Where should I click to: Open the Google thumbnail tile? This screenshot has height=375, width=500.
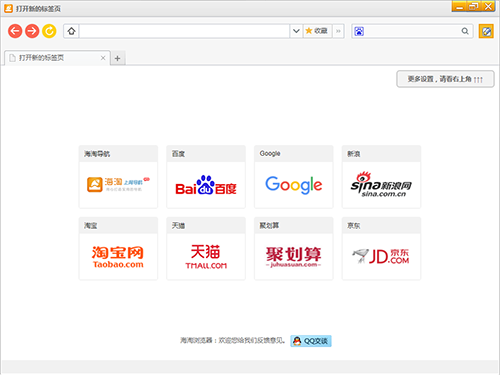tap(294, 177)
